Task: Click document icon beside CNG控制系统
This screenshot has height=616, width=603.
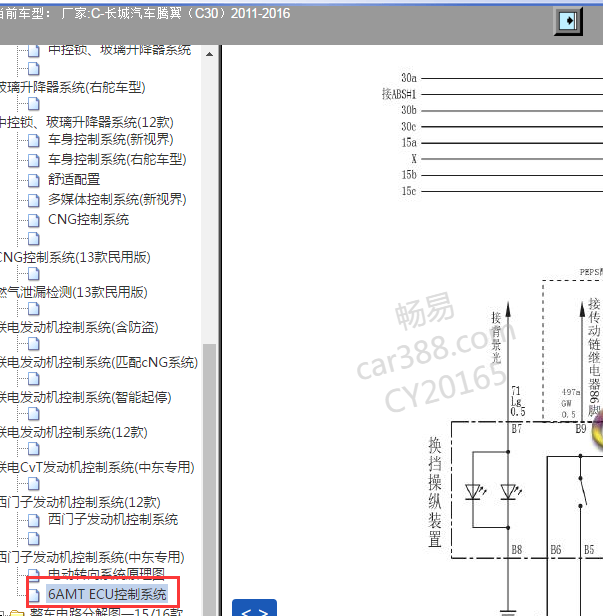Action: 34,220
